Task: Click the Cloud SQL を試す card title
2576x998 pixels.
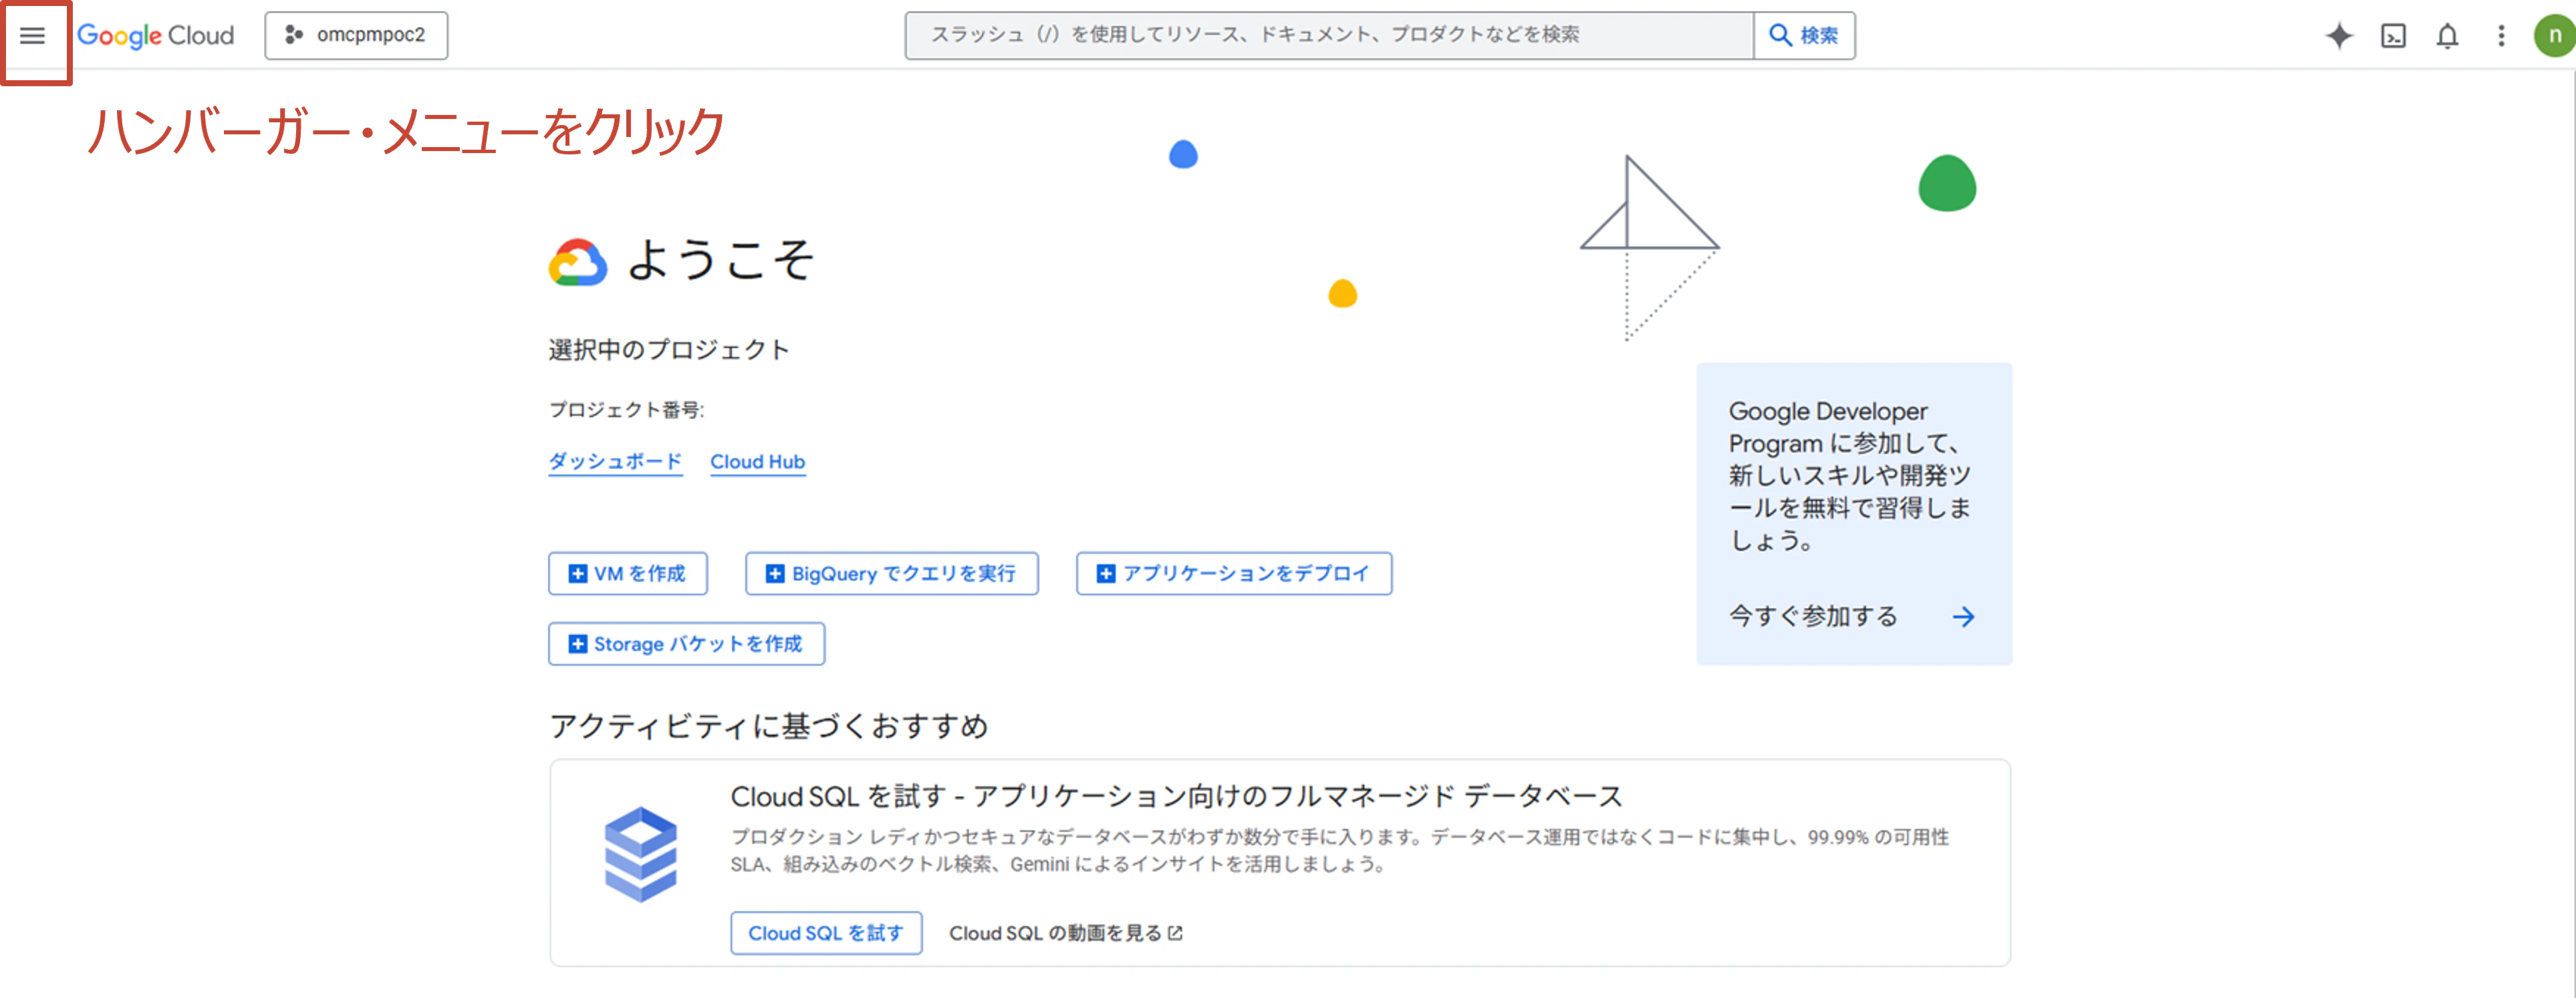Action: (1176, 796)
